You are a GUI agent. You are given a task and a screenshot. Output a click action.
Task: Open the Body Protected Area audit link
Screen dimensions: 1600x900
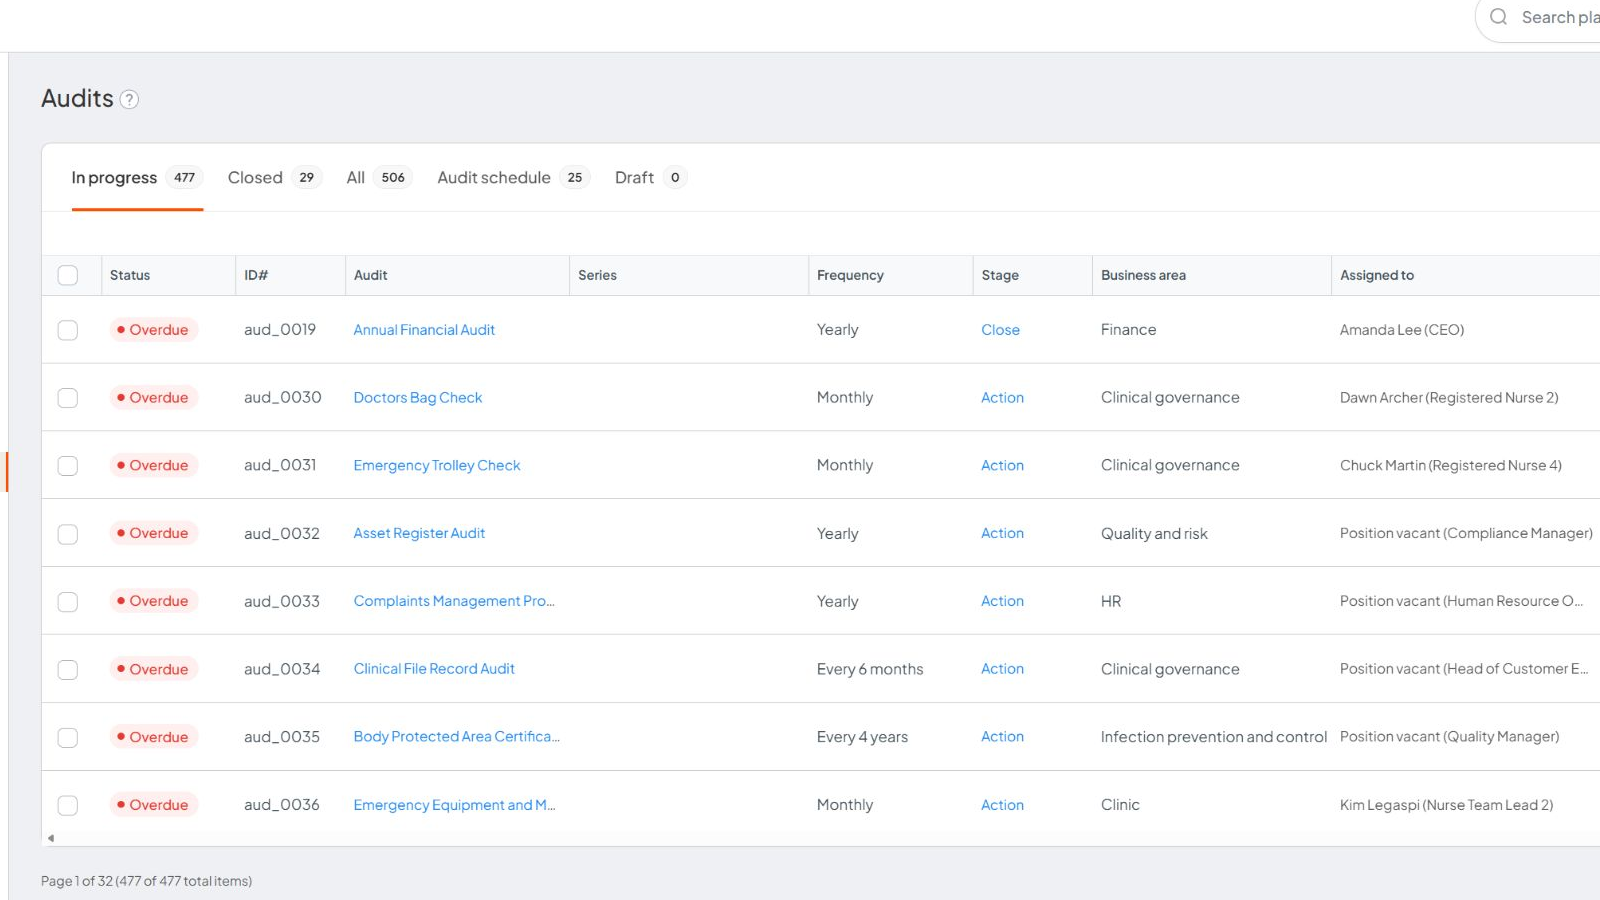[x=456, y=737]
